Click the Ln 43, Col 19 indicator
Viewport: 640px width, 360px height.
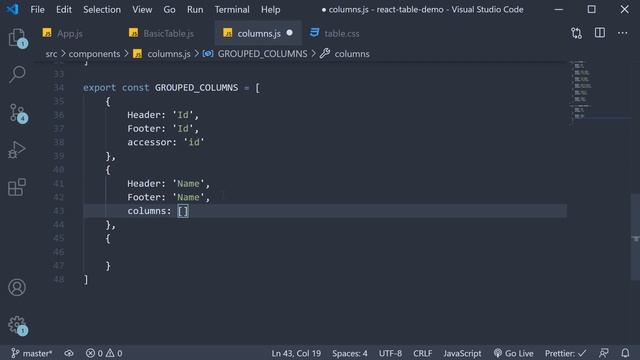pyautogui.click(x=296, y=353)
